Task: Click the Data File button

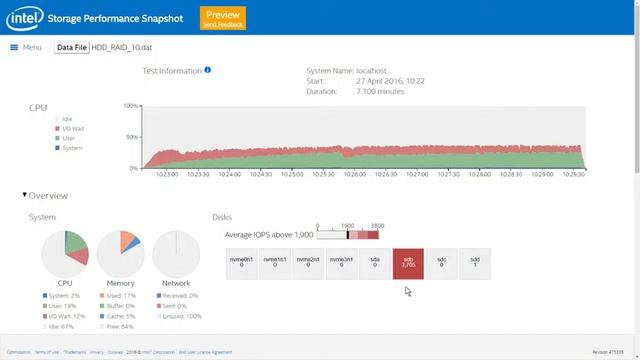Action: click(x=72, y=47)
